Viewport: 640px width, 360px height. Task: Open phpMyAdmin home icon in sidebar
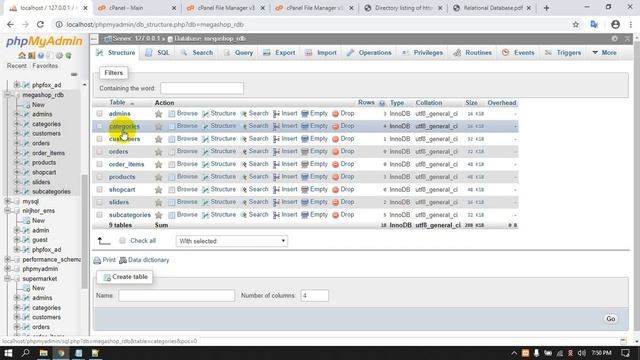click(x=22, y=55)
